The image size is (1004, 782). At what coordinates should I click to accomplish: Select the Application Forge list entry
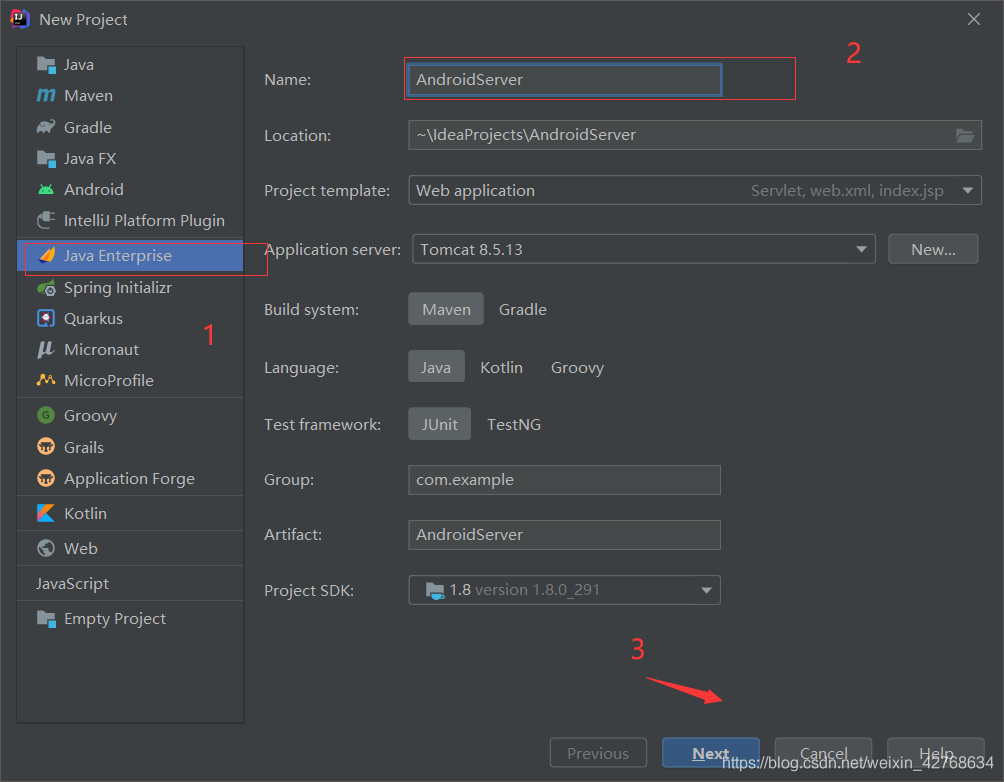point(130,478)
